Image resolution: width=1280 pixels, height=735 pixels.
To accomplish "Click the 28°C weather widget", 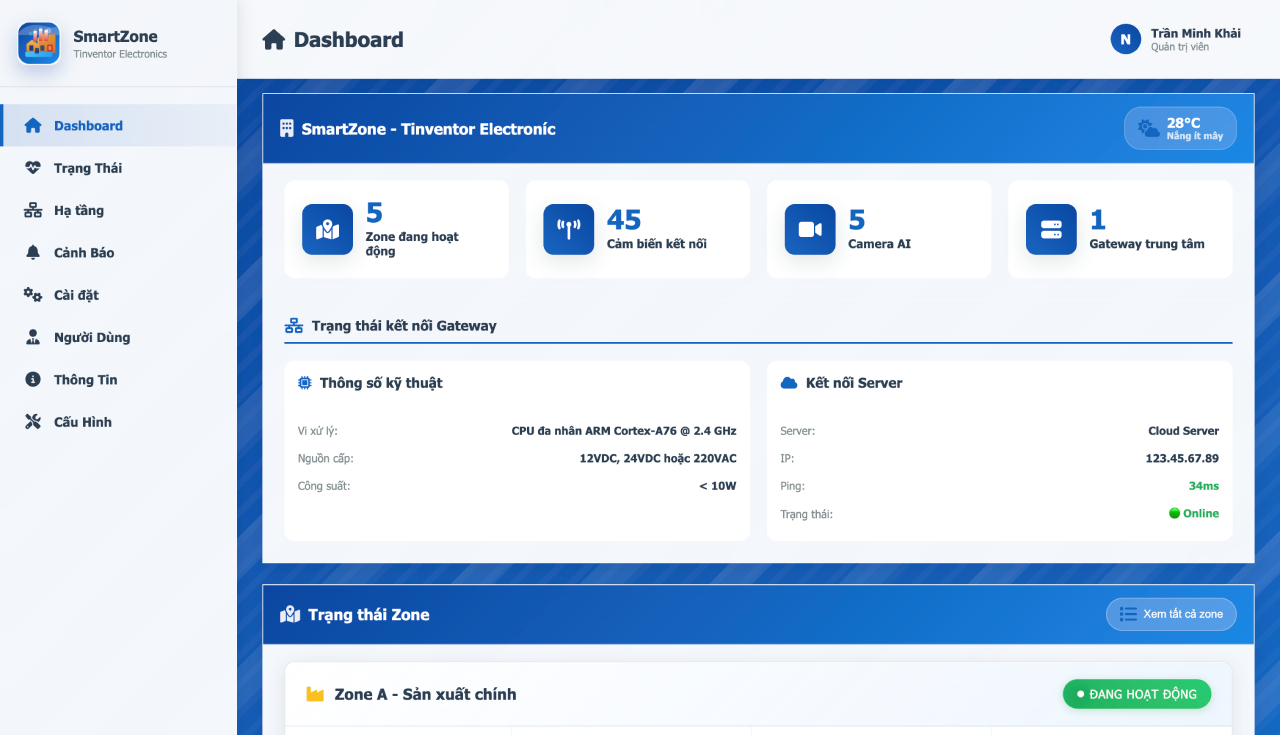I will pyautogui.click(x=1180, y=129).
